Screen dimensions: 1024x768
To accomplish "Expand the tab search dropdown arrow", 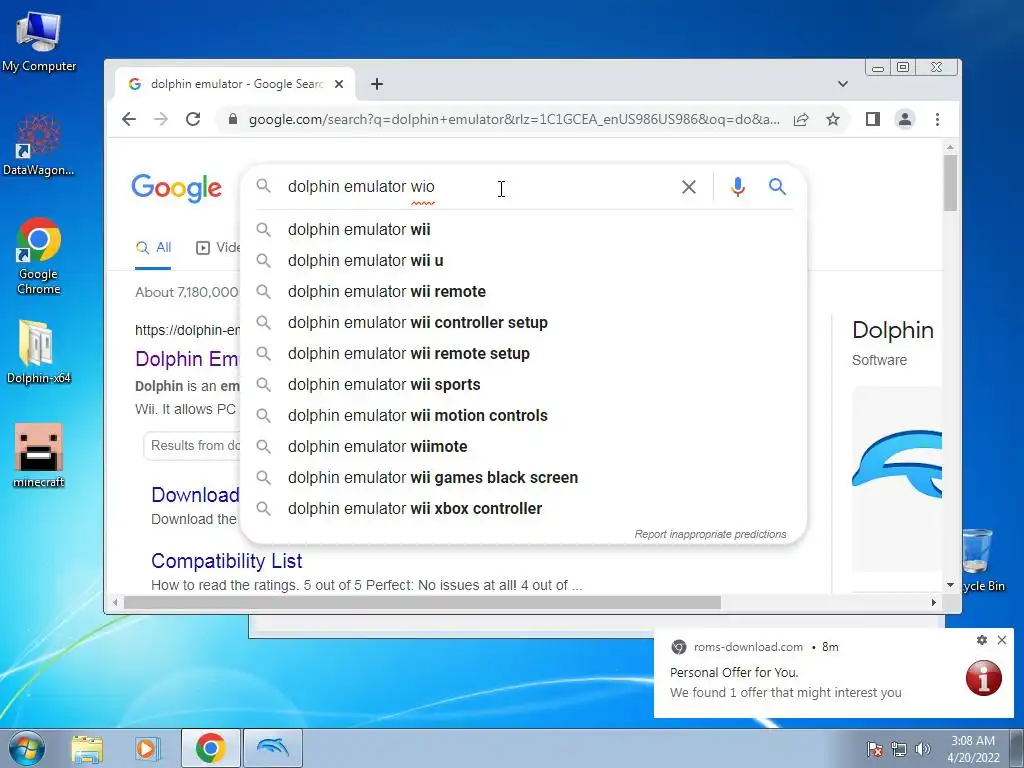I will (842, 84).
